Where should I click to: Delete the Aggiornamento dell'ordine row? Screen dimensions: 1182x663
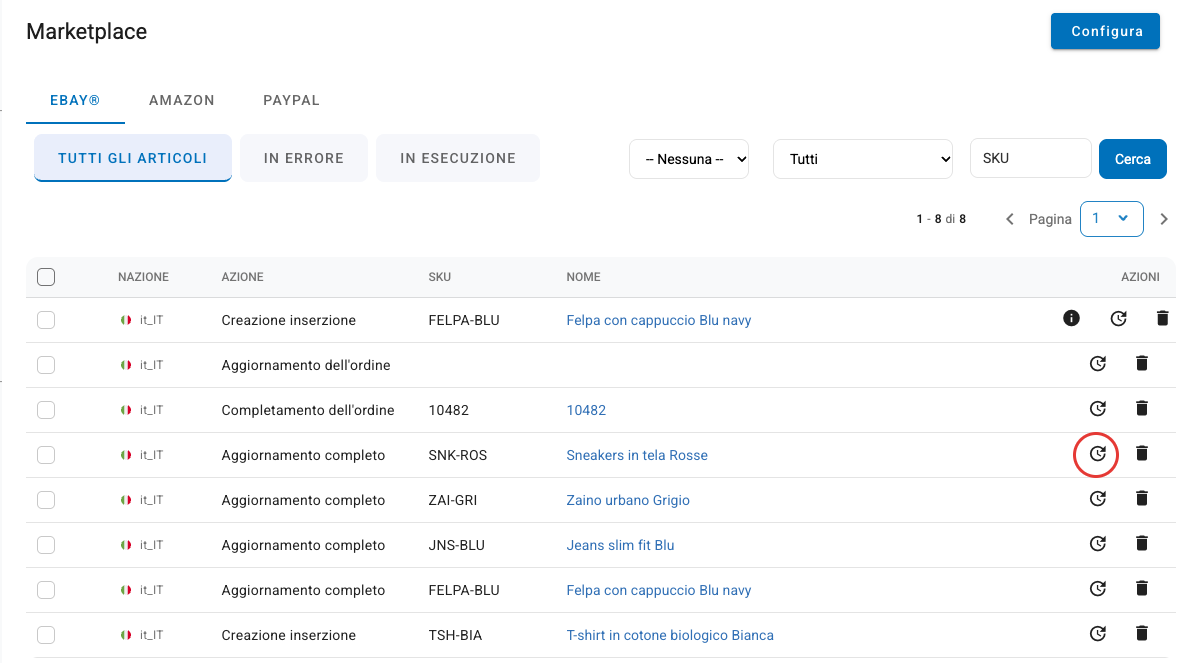1142,364
